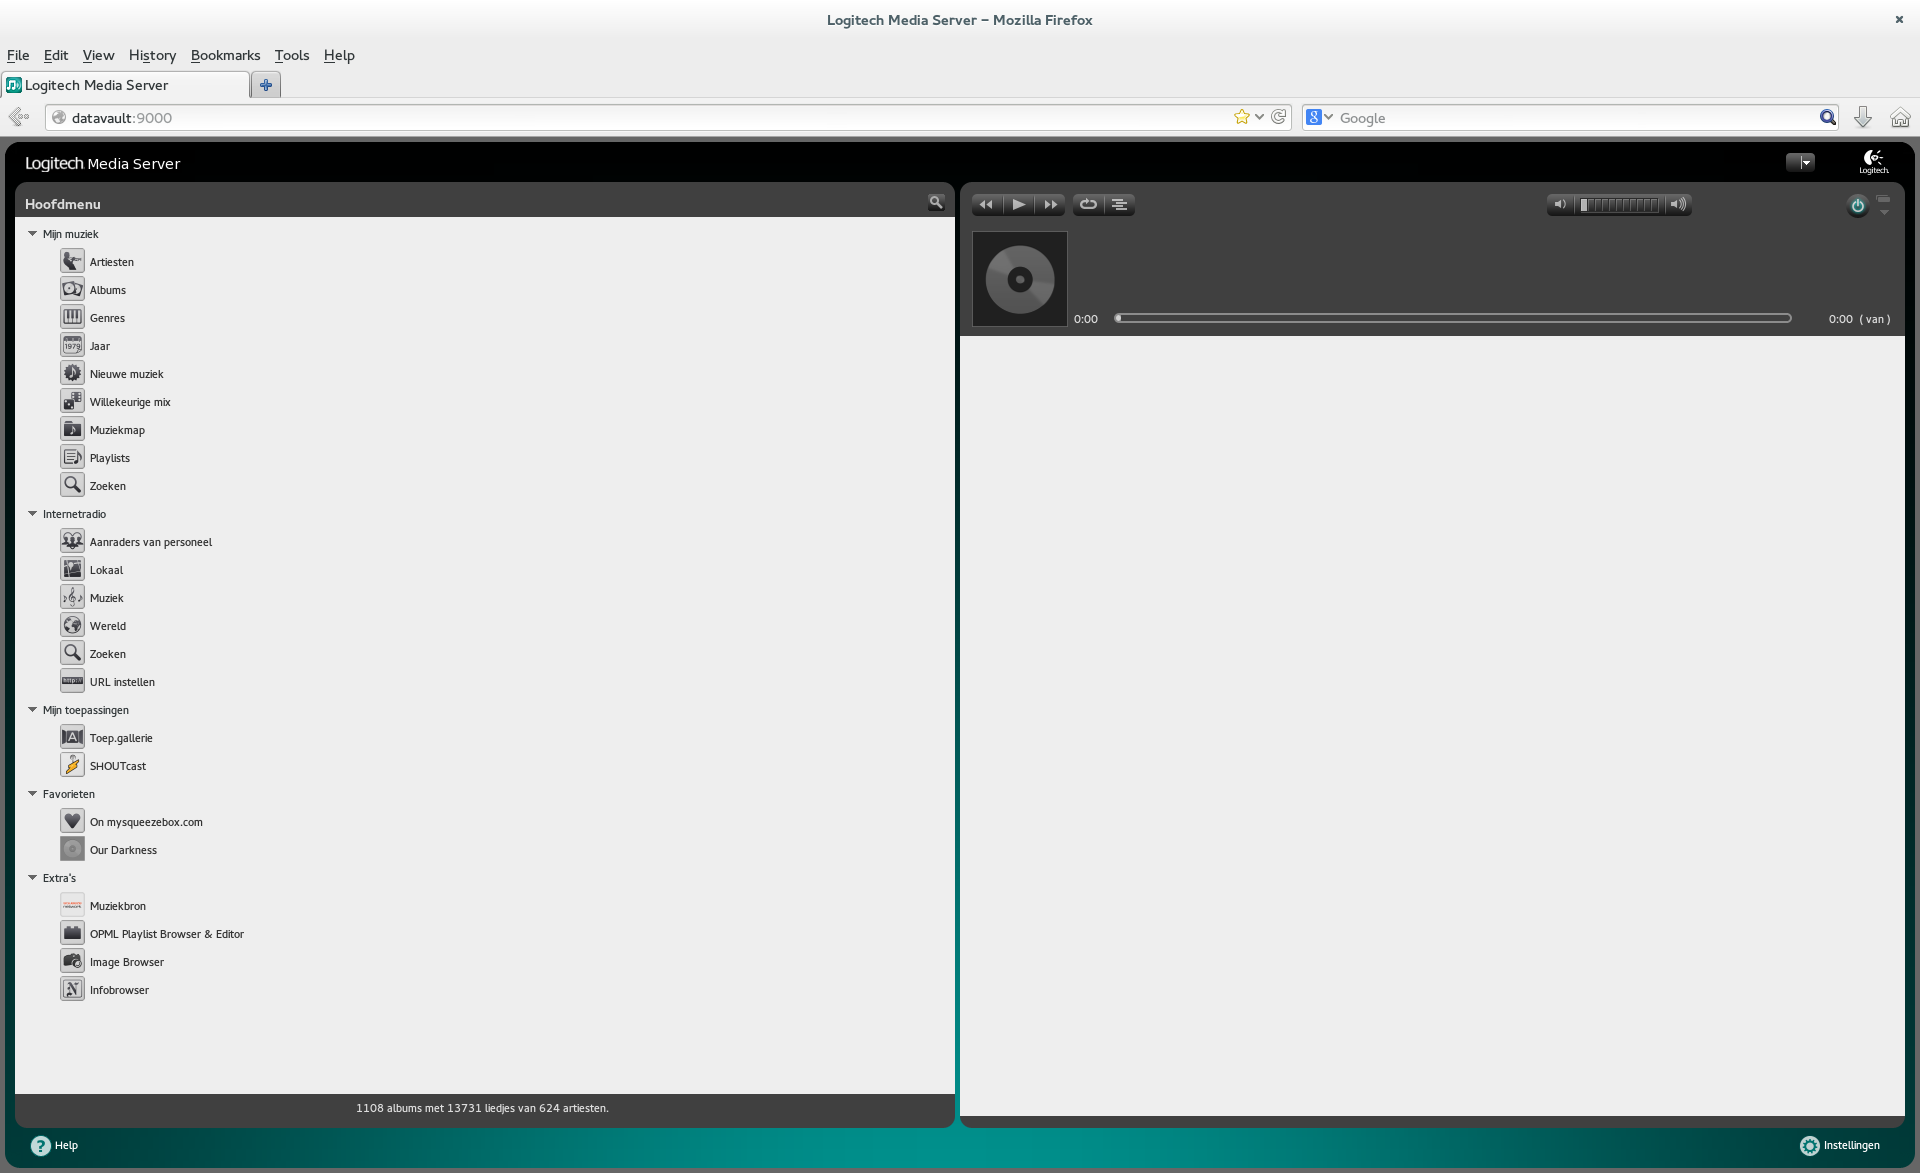This screenshot has height=1173, width=1920.
Task: Open the Firefox downloads arrow
Action: coord(1863,117)
